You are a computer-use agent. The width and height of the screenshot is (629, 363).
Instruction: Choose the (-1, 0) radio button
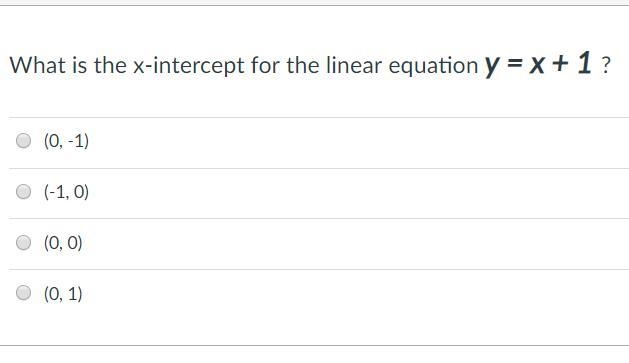coord(23,191)
